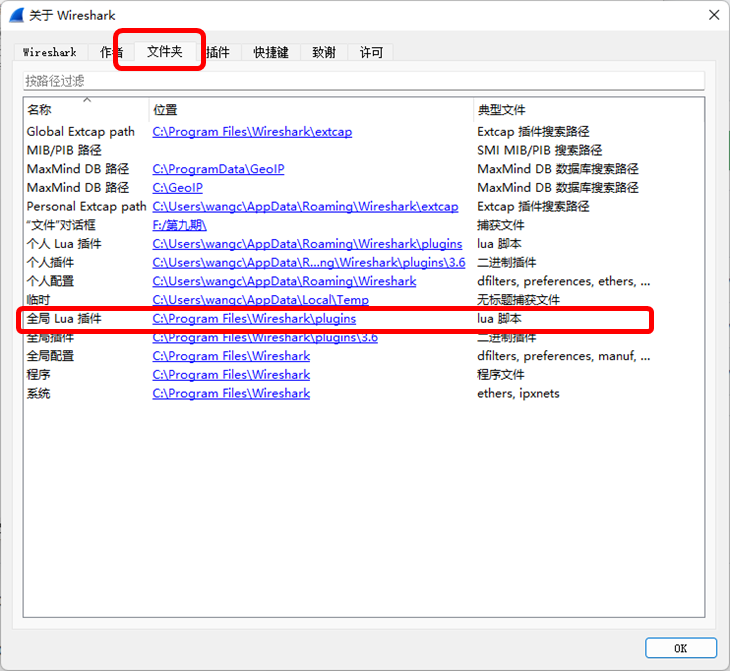This screenshot has height=671, width=730.
Task: Open the Global Extcap path extcap link
Action: tap(252, 132)
